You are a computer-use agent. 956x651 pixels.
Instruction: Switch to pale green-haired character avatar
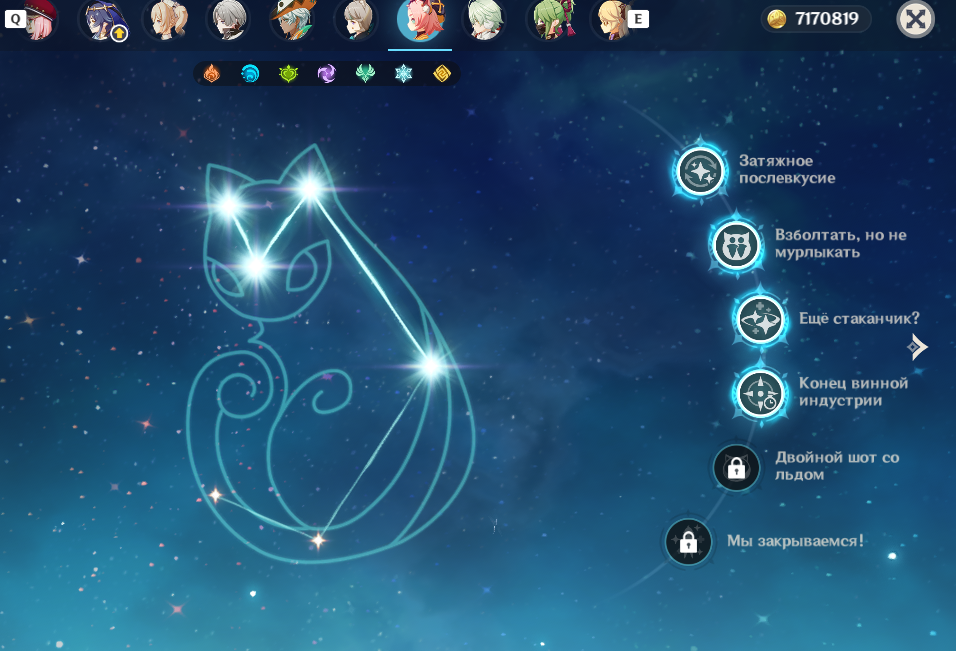coord(485,20)
